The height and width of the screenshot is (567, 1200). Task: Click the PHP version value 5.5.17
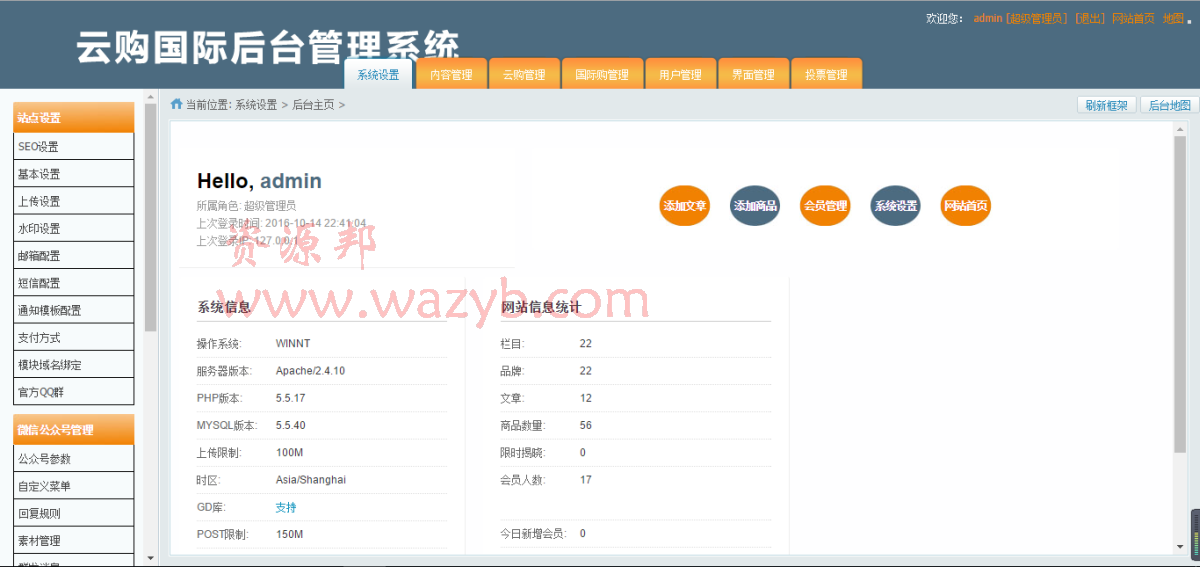[x=290, y=398]
